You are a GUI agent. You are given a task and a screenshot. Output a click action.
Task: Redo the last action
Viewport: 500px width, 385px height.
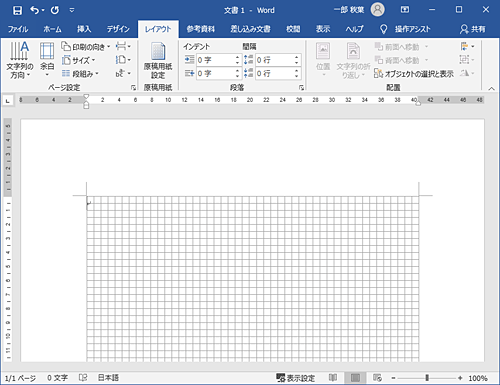pos(55,10)
